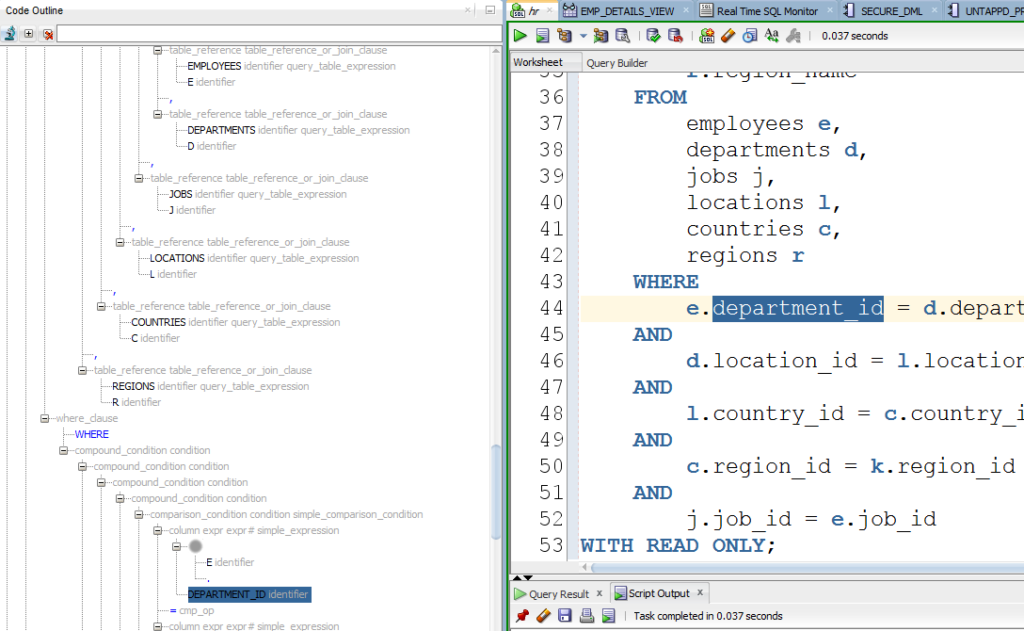Click the Code Outline search input field
1024x631 pixels.
[279, 34]
